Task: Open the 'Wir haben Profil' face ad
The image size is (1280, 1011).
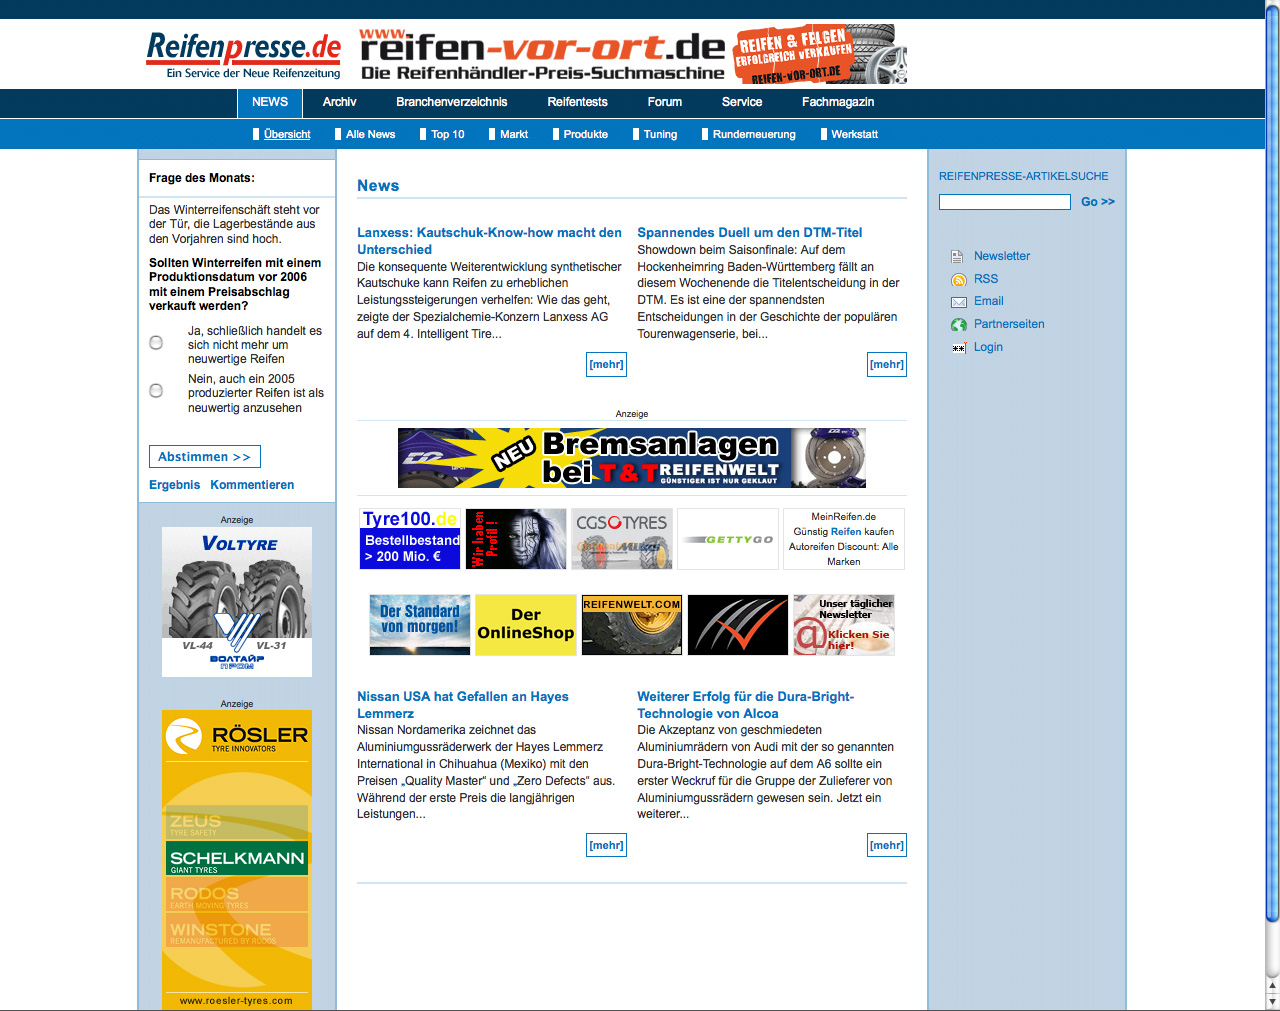Action: click(x=516, y=539)
